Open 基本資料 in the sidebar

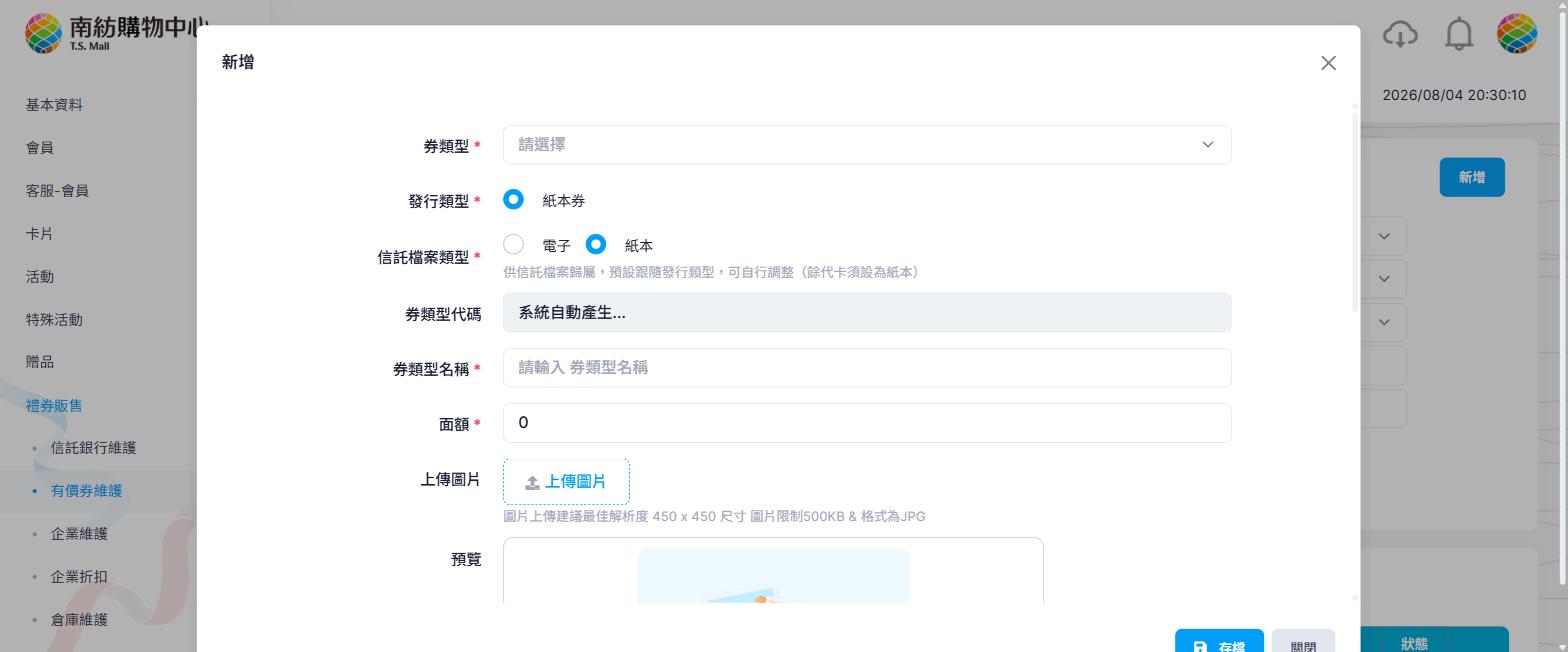54,105
